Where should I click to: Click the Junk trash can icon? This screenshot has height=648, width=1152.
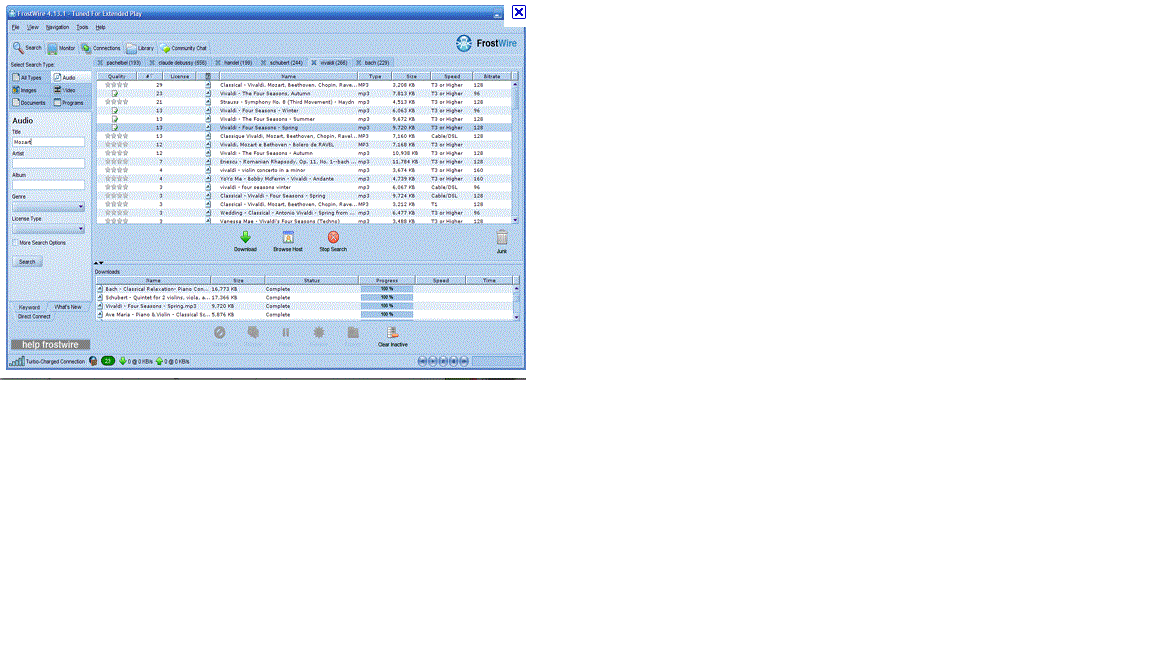pos(502,237)
